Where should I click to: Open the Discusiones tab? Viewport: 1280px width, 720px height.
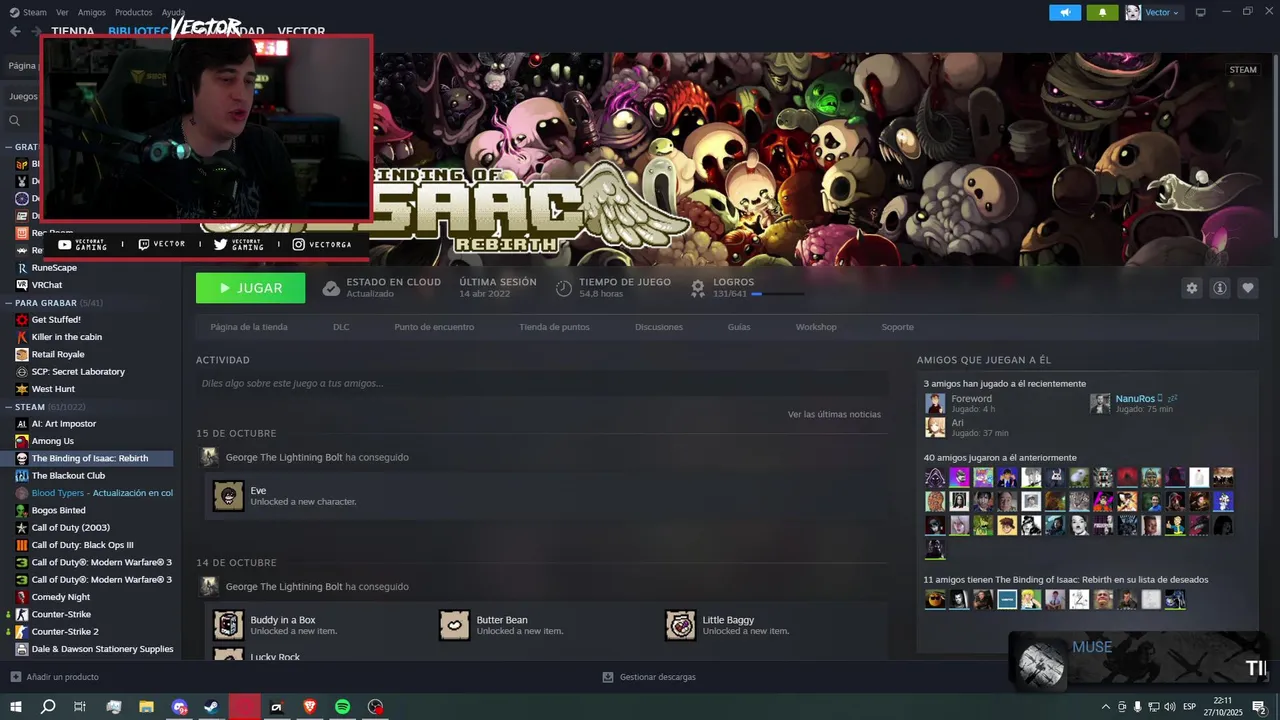coord(659,327)
